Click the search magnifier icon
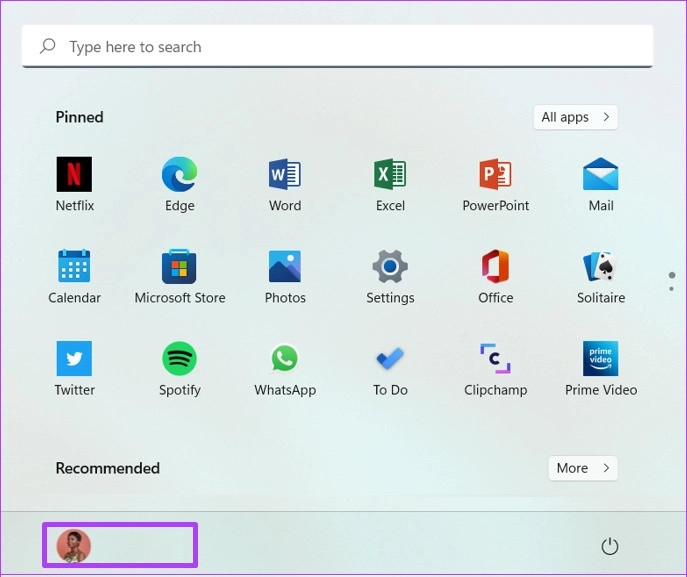The height and width of the screenshot is (577, 687). (47, 46)
